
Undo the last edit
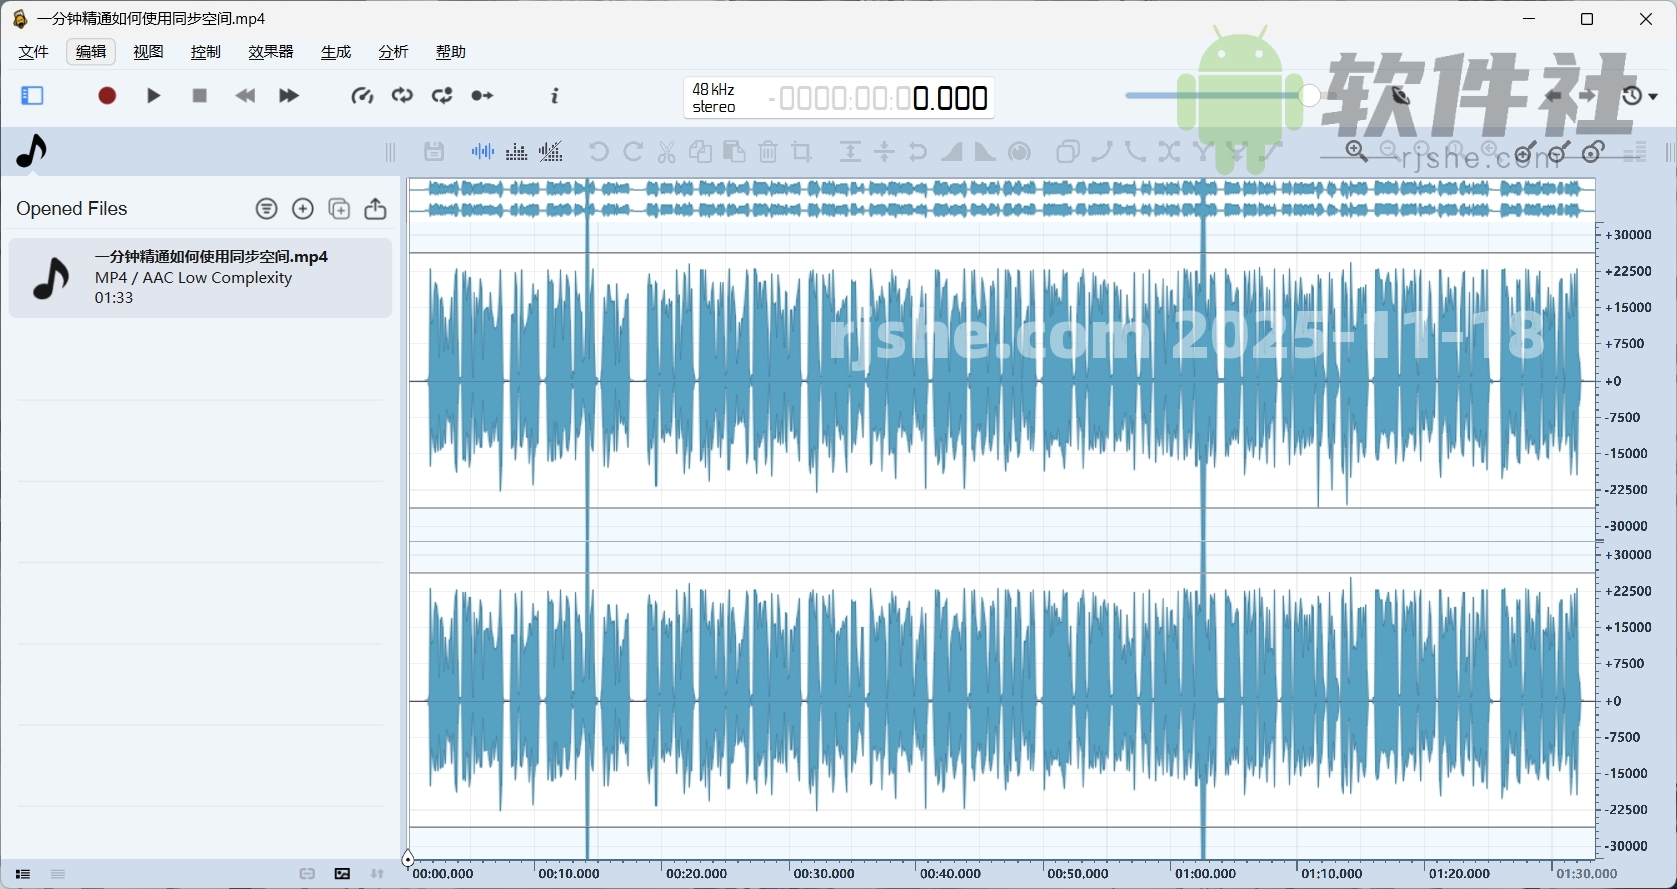pyautogui.click(x=598, y=152)
